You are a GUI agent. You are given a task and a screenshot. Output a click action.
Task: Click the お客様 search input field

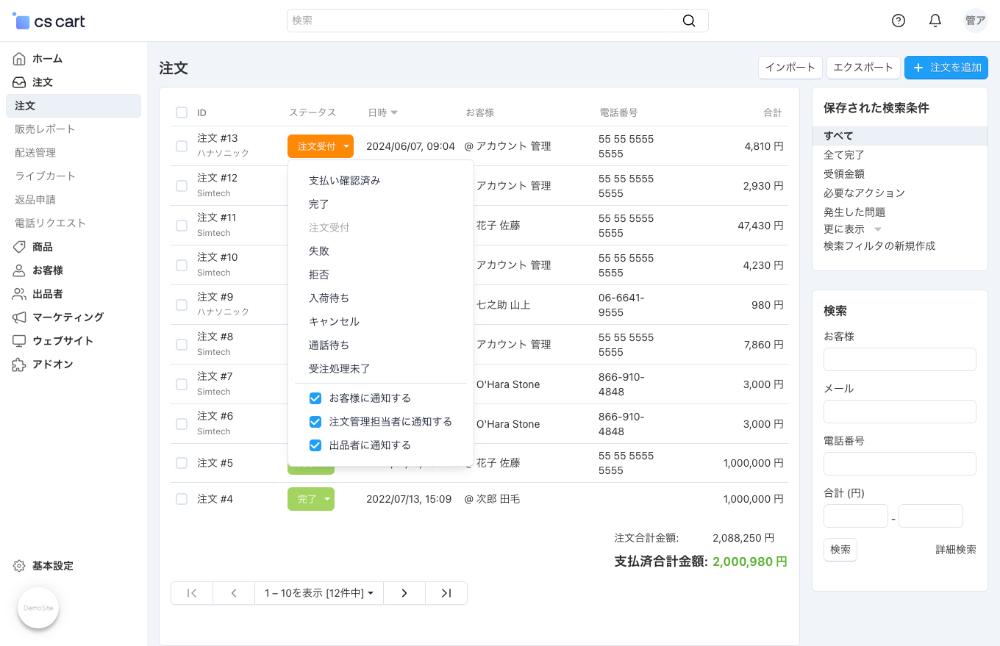(x=899, y=359)
